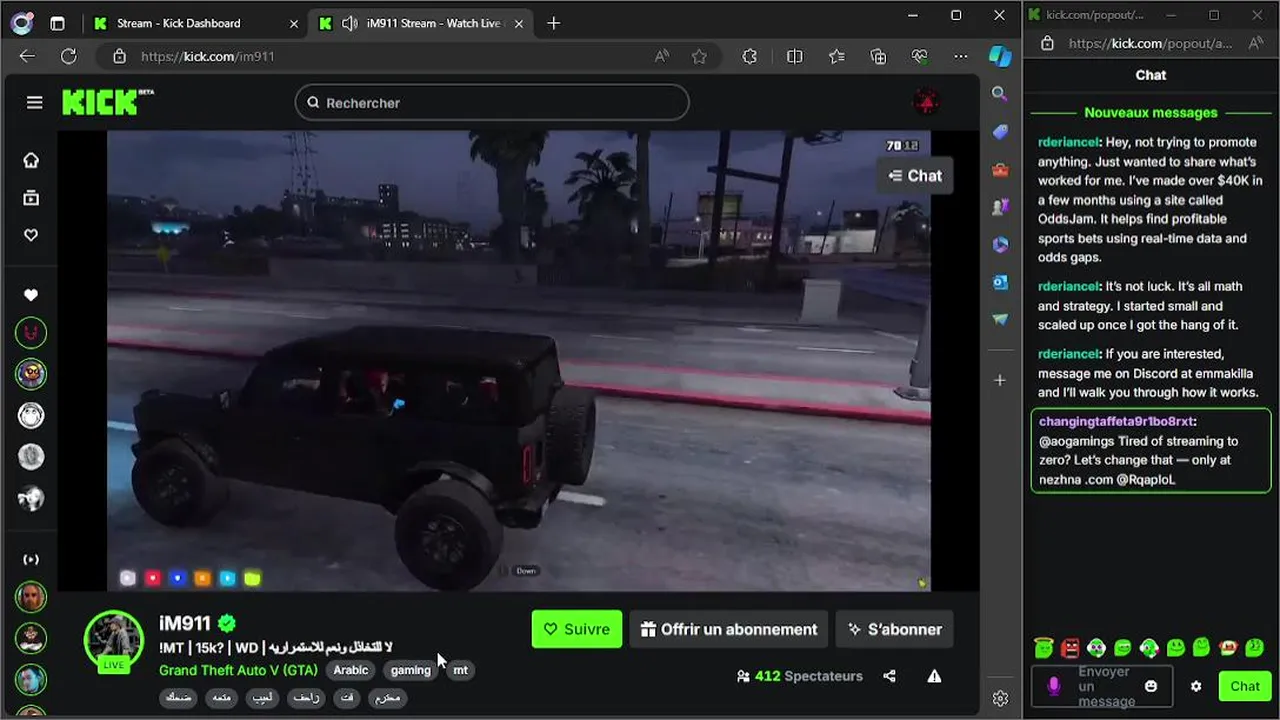Click the solid heart icon in sidebar
The height and width of the screenshot is (720, 1280).
31,295
